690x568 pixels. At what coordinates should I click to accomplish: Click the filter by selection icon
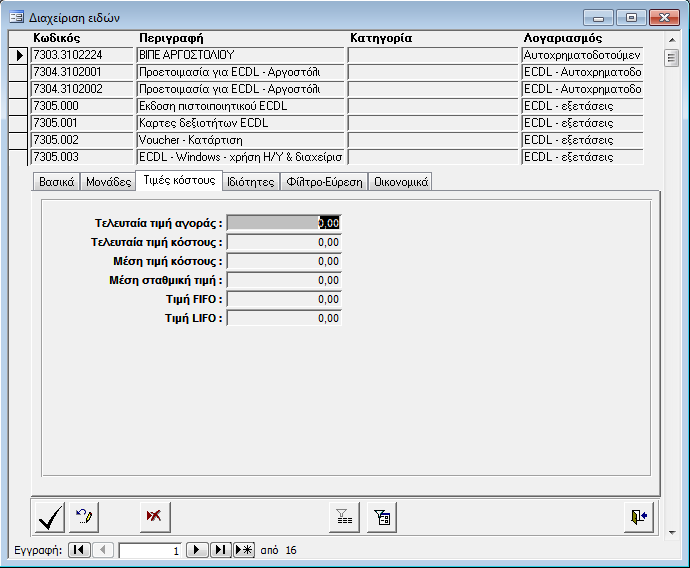(x=345, y=517)
